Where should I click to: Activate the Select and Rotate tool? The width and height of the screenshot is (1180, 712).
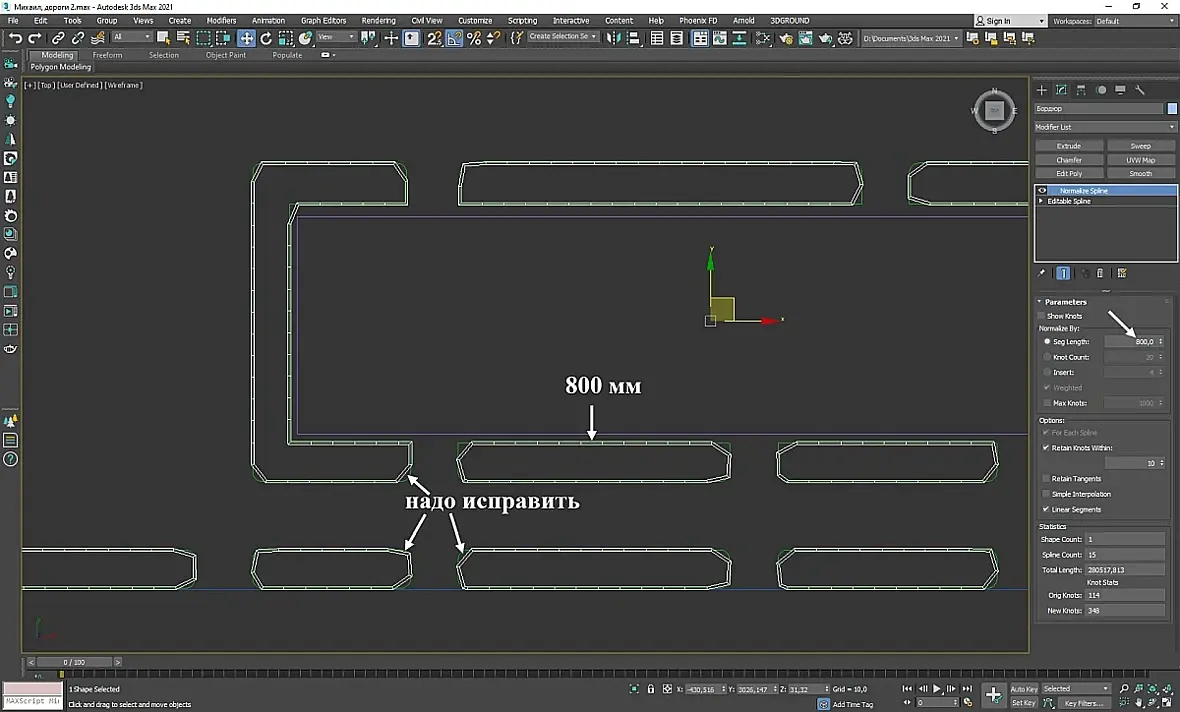tap(266, 38)
